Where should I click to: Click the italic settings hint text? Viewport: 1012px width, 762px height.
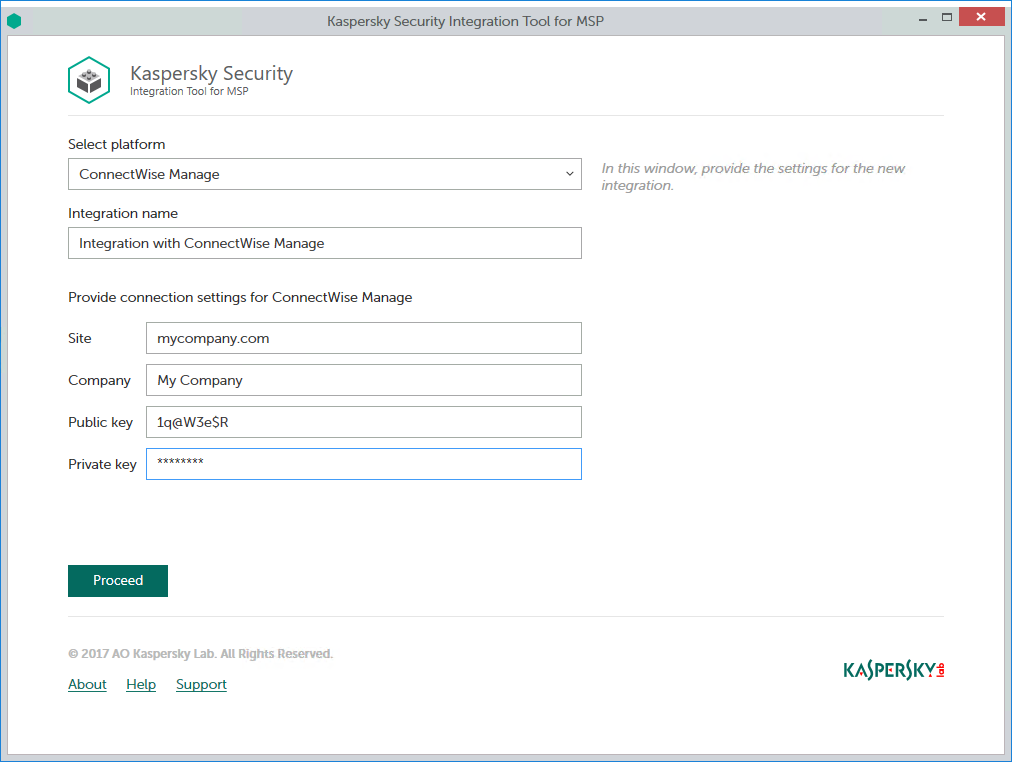752,177
